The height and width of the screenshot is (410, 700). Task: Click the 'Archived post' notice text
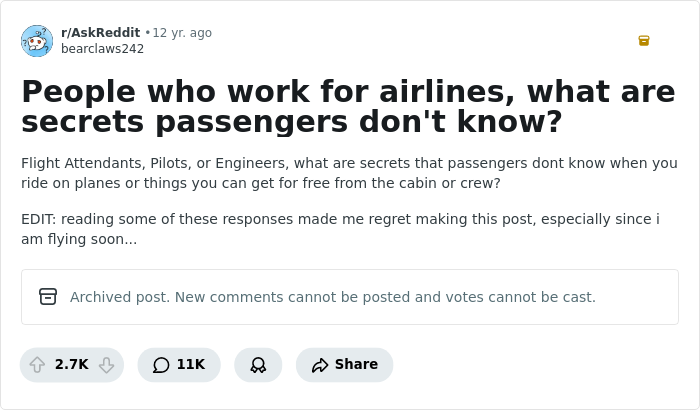[332, 297]
